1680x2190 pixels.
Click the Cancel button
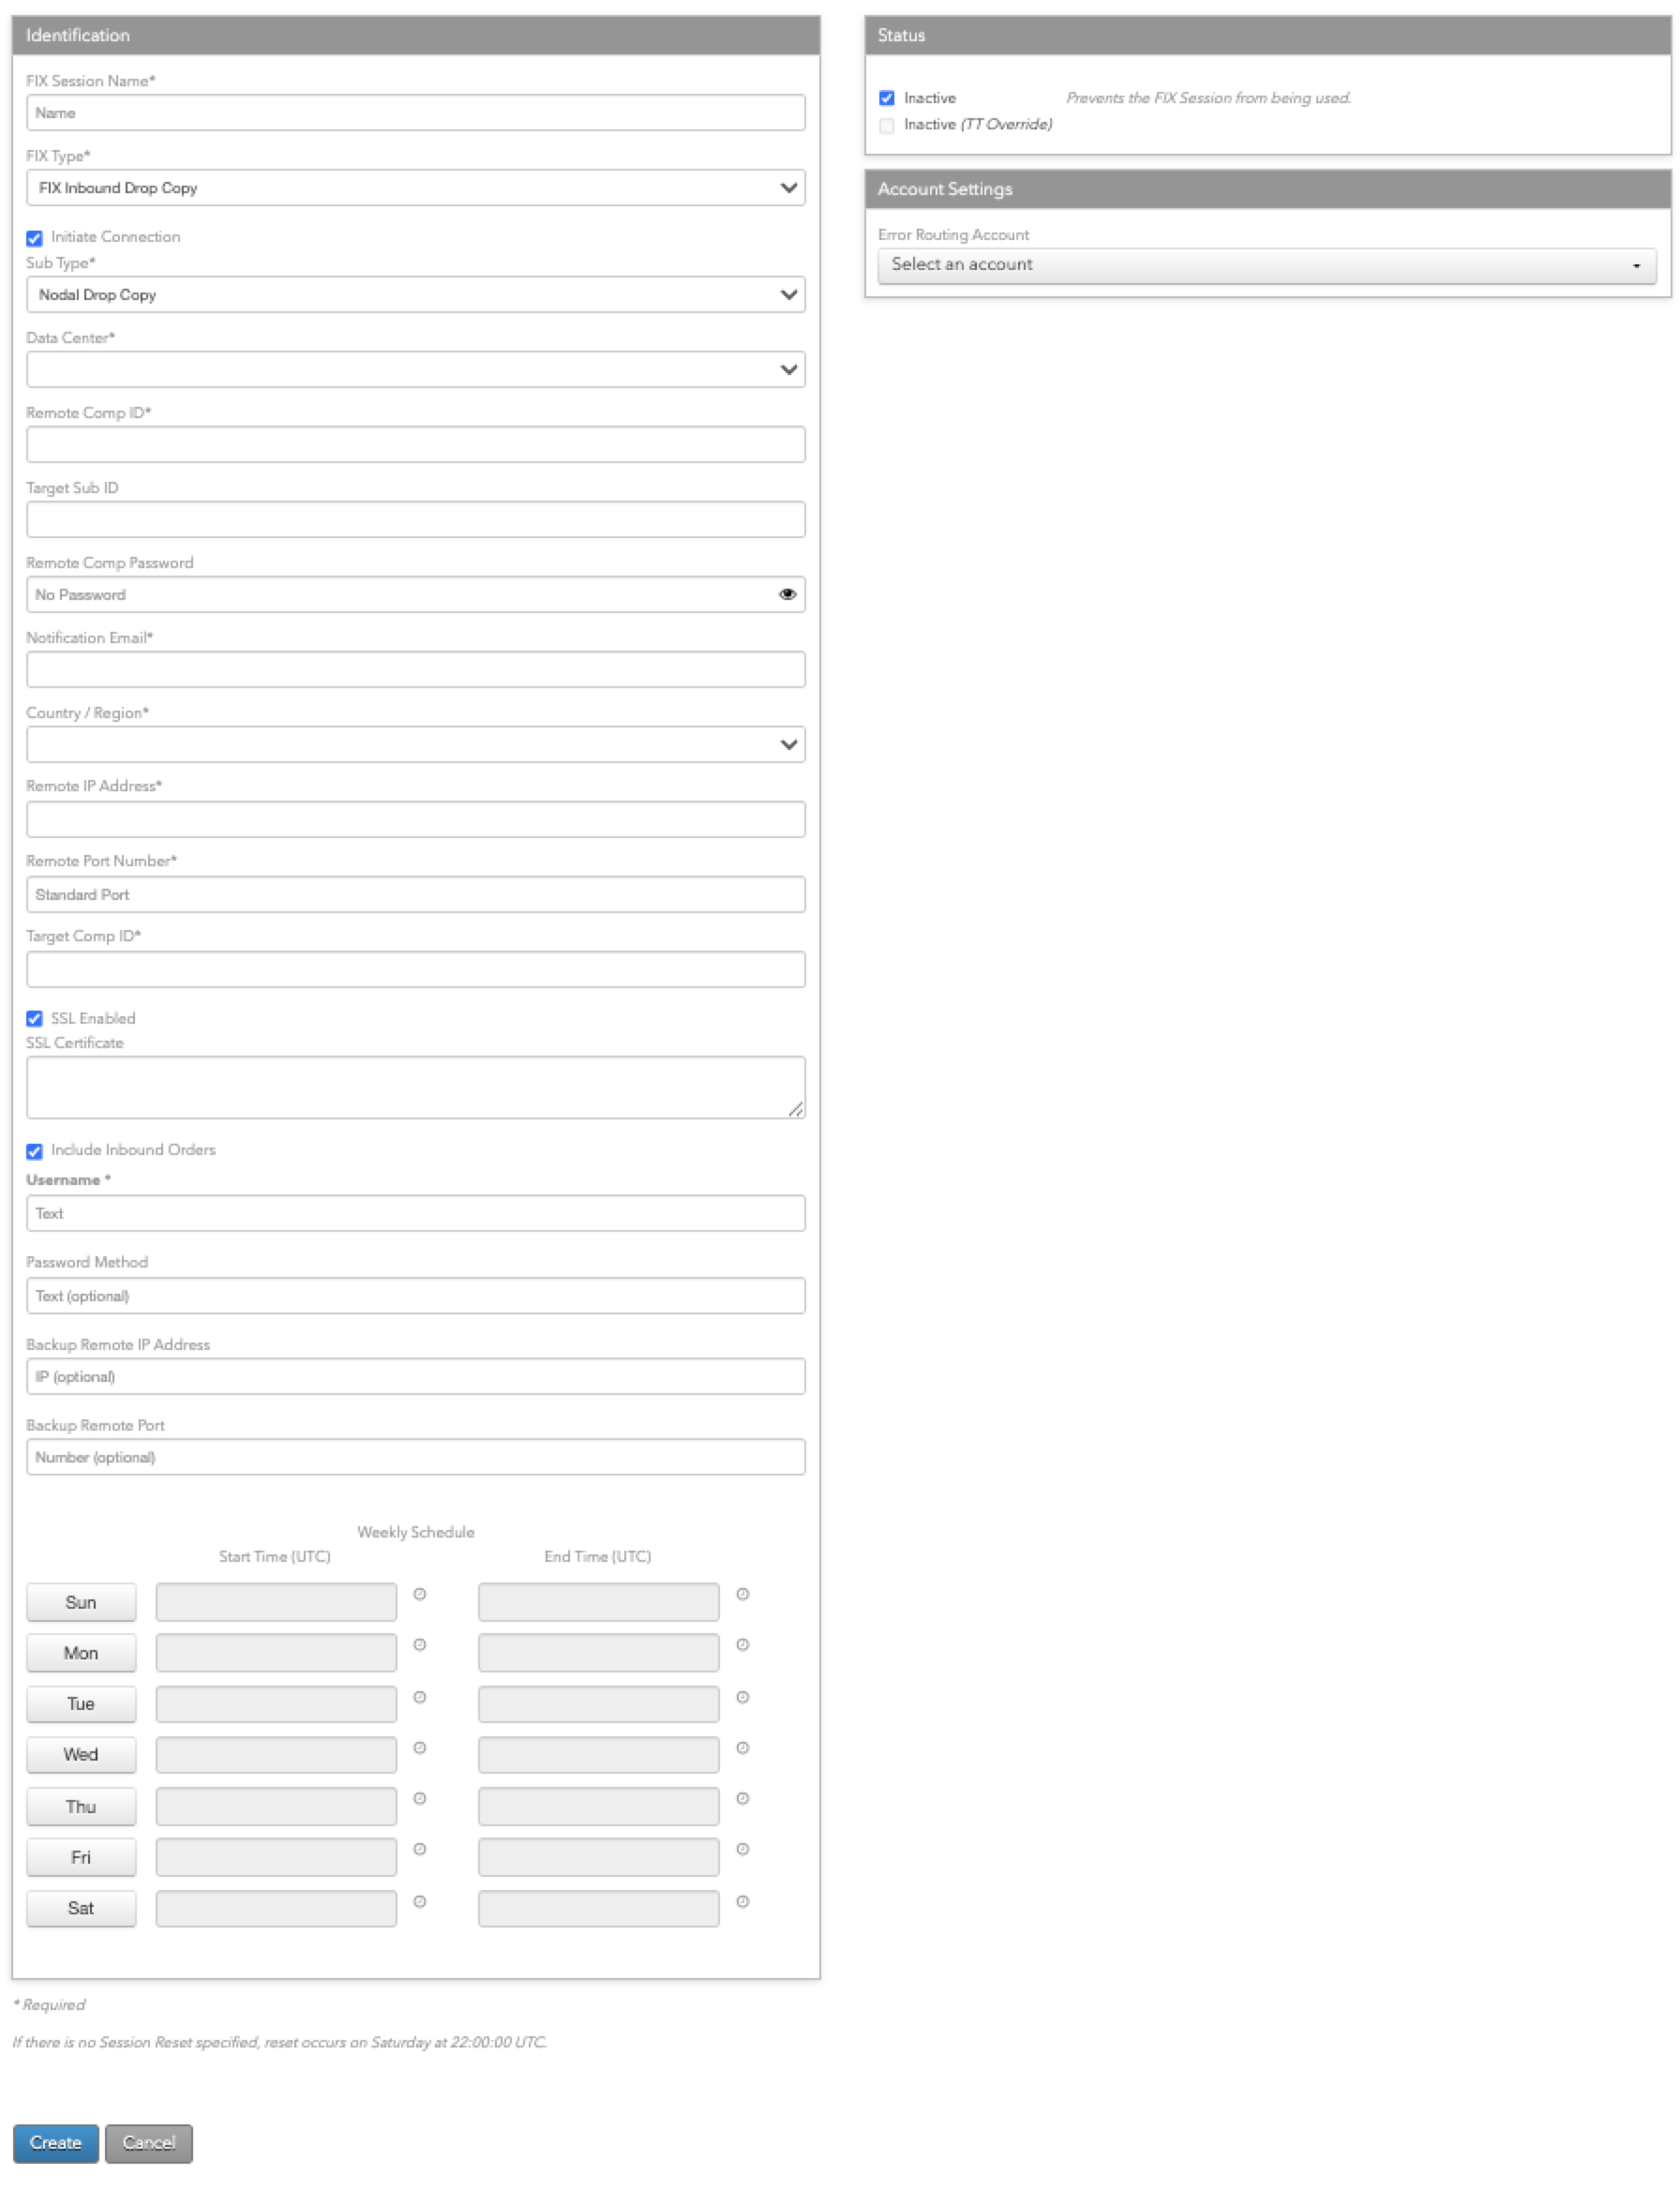point(148,2143)
